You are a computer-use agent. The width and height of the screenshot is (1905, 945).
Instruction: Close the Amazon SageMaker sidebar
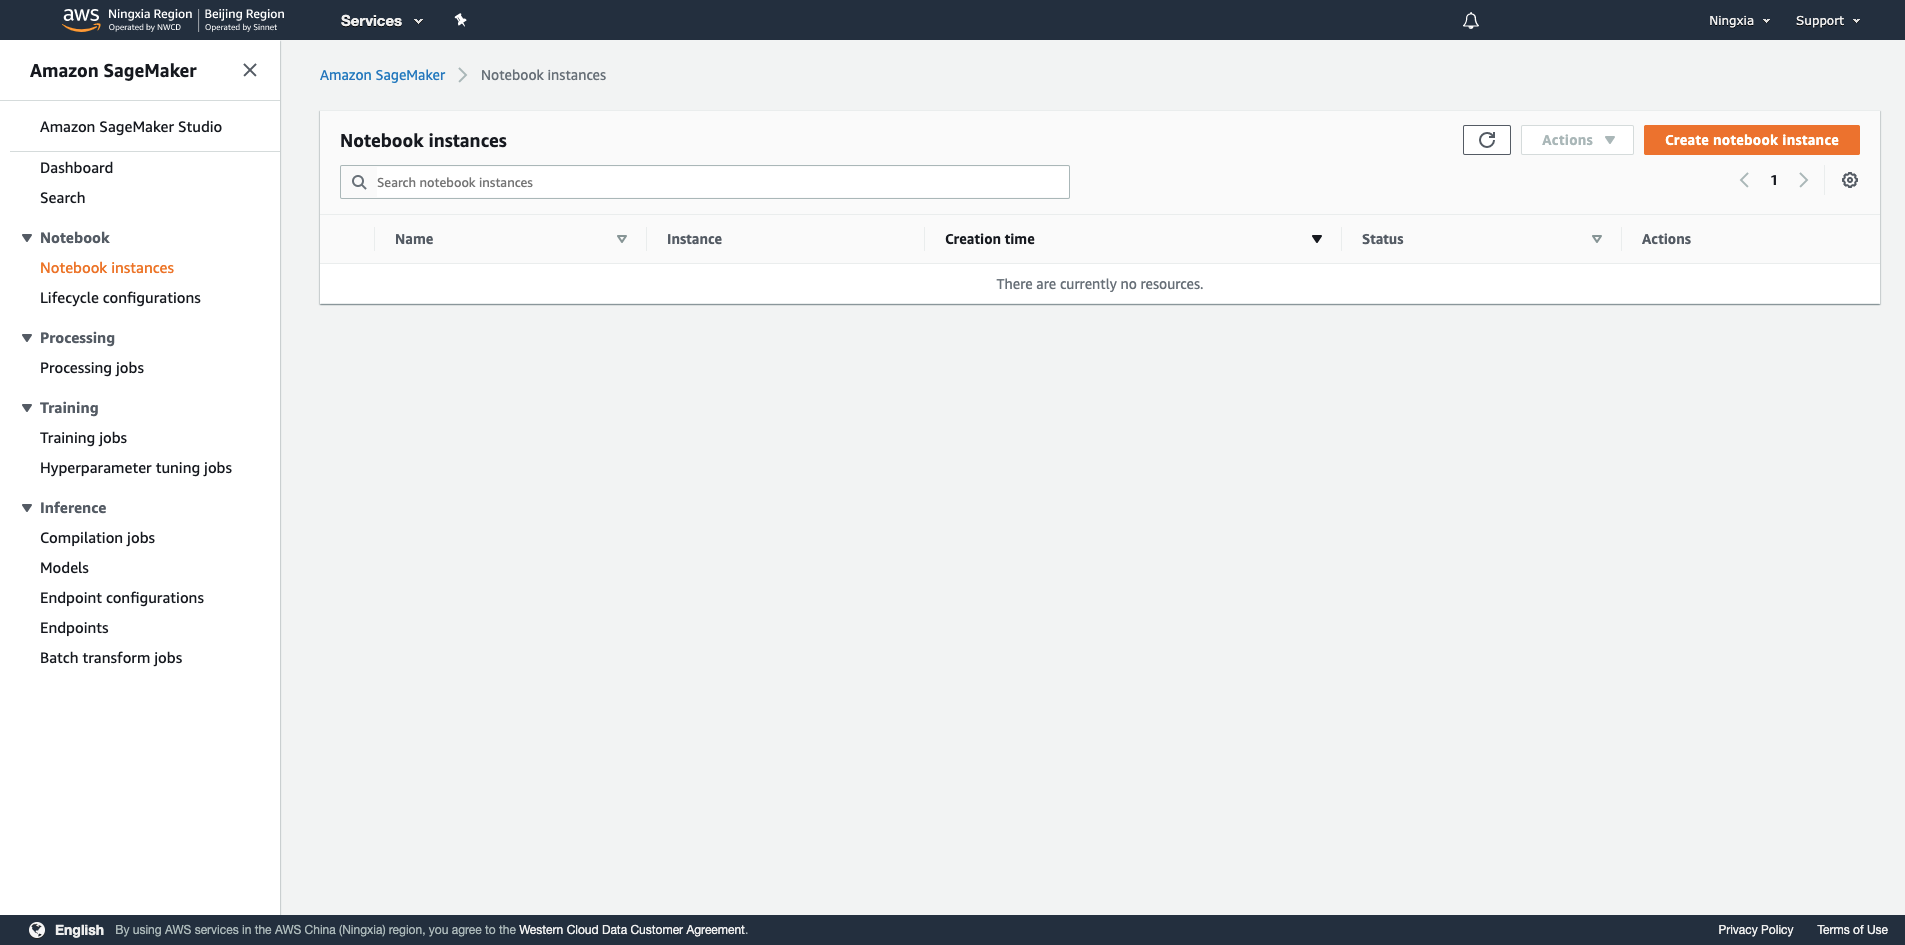(250, 70)
